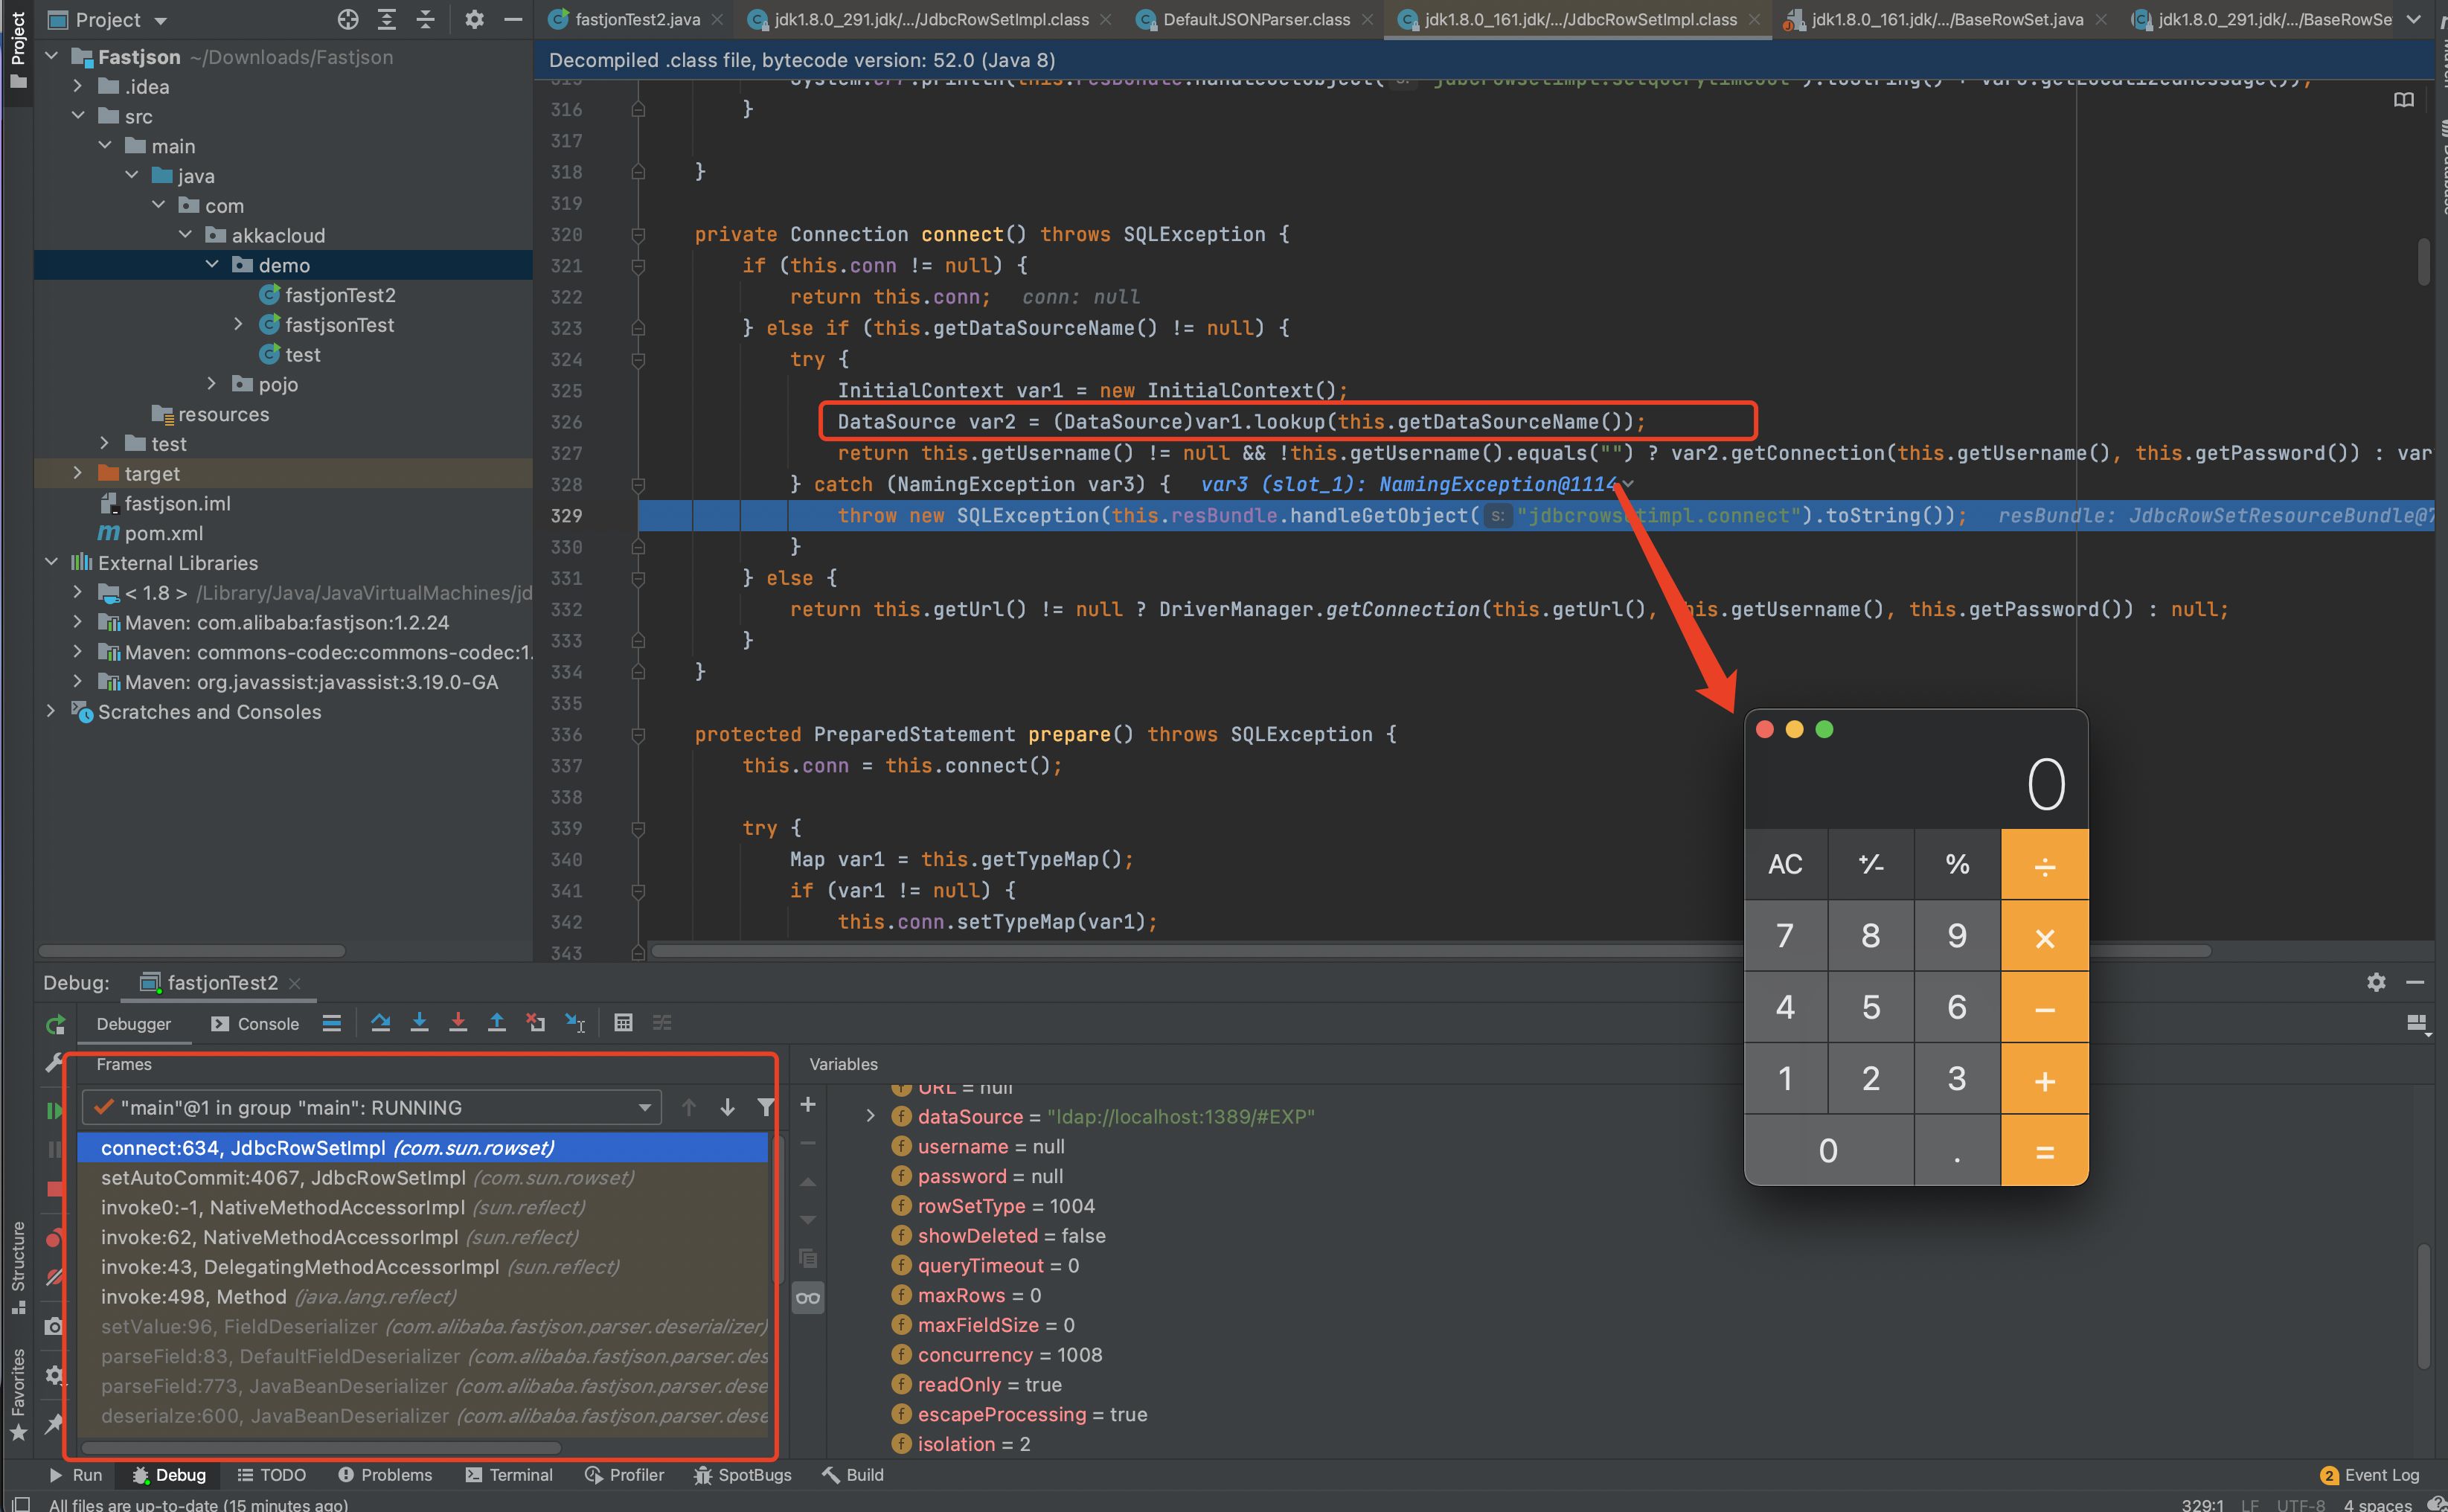
Task: Click the Rerun fastjonTest2 debug icon
Action: coord(56,1024)
